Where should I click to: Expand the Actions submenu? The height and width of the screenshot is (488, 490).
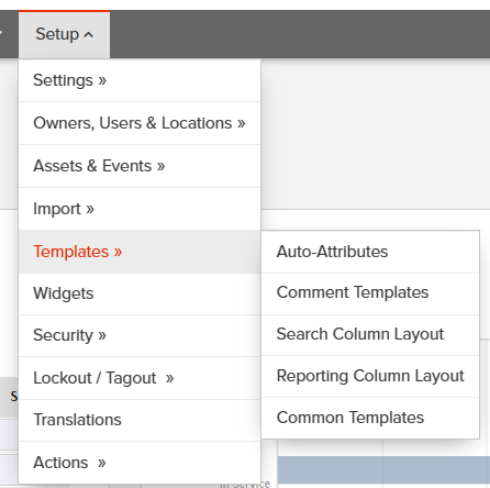coord(140,463)
